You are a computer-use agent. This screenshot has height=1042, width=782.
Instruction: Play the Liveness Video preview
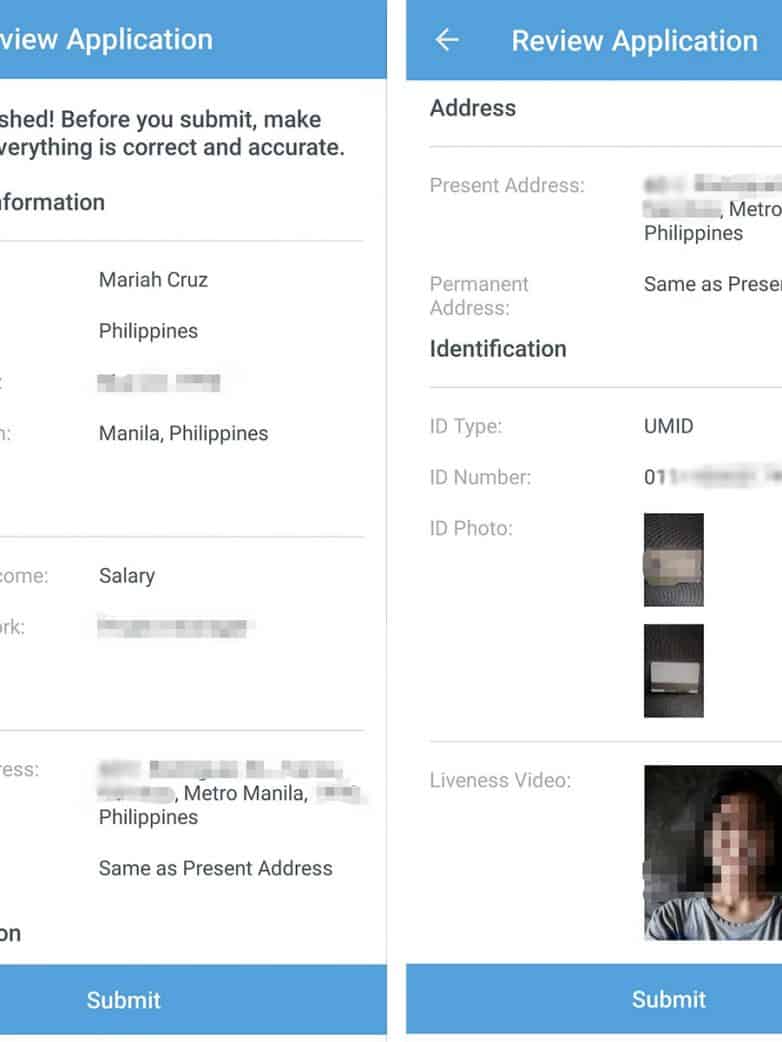click(x=712, y=852)
